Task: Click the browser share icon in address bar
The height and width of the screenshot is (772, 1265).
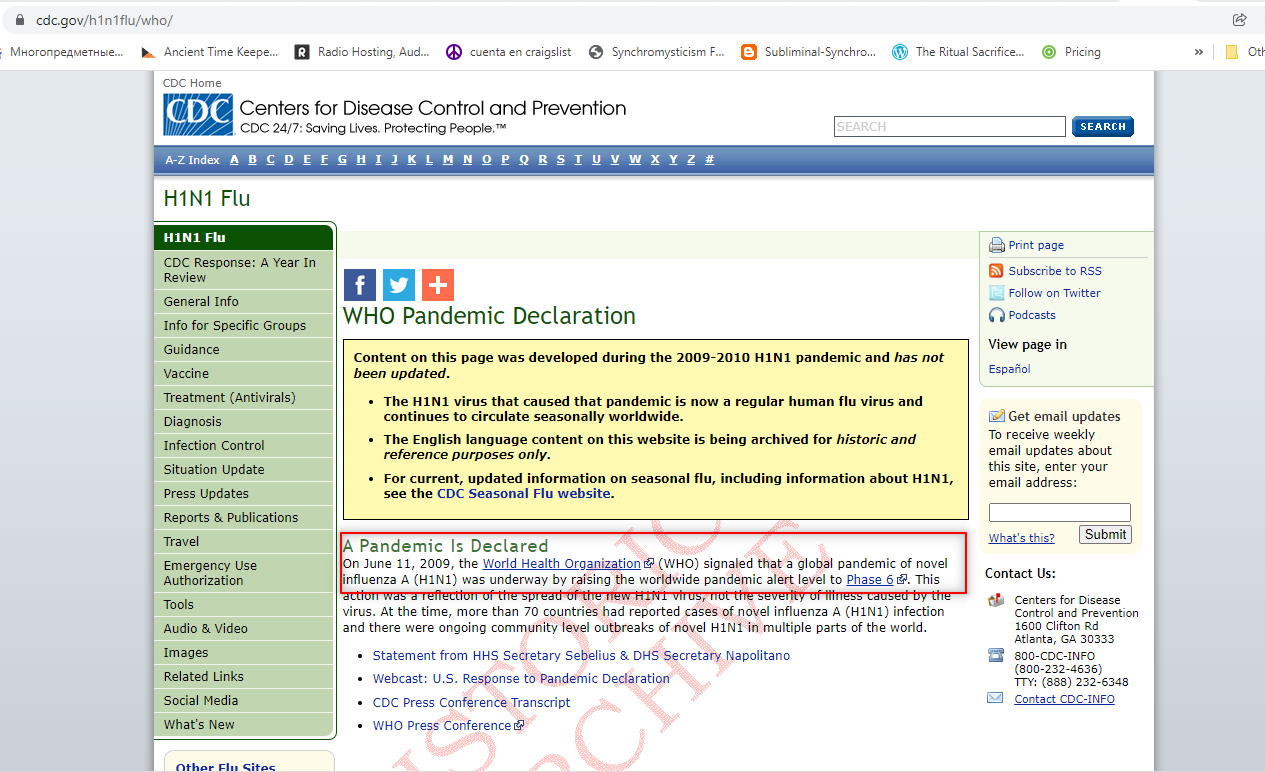Action: pyautogui.click(x=1240, y=19)
